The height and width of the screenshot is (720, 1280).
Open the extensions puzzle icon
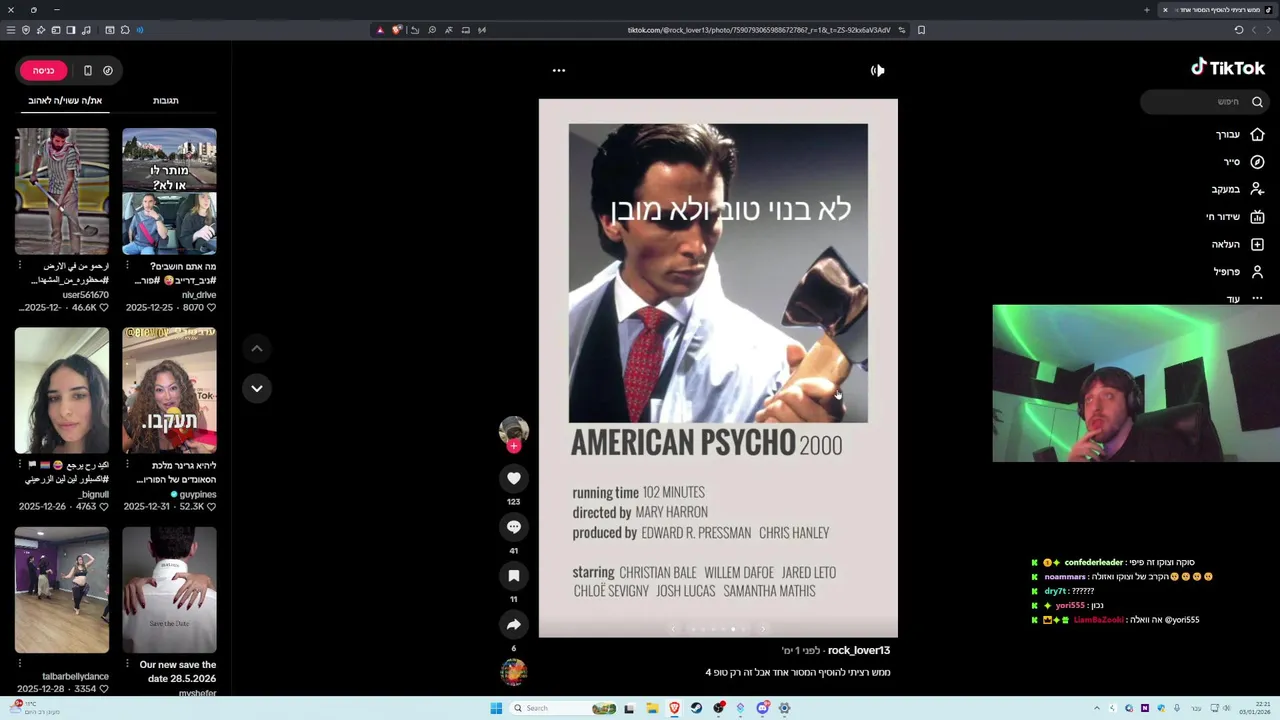[125, 30]
